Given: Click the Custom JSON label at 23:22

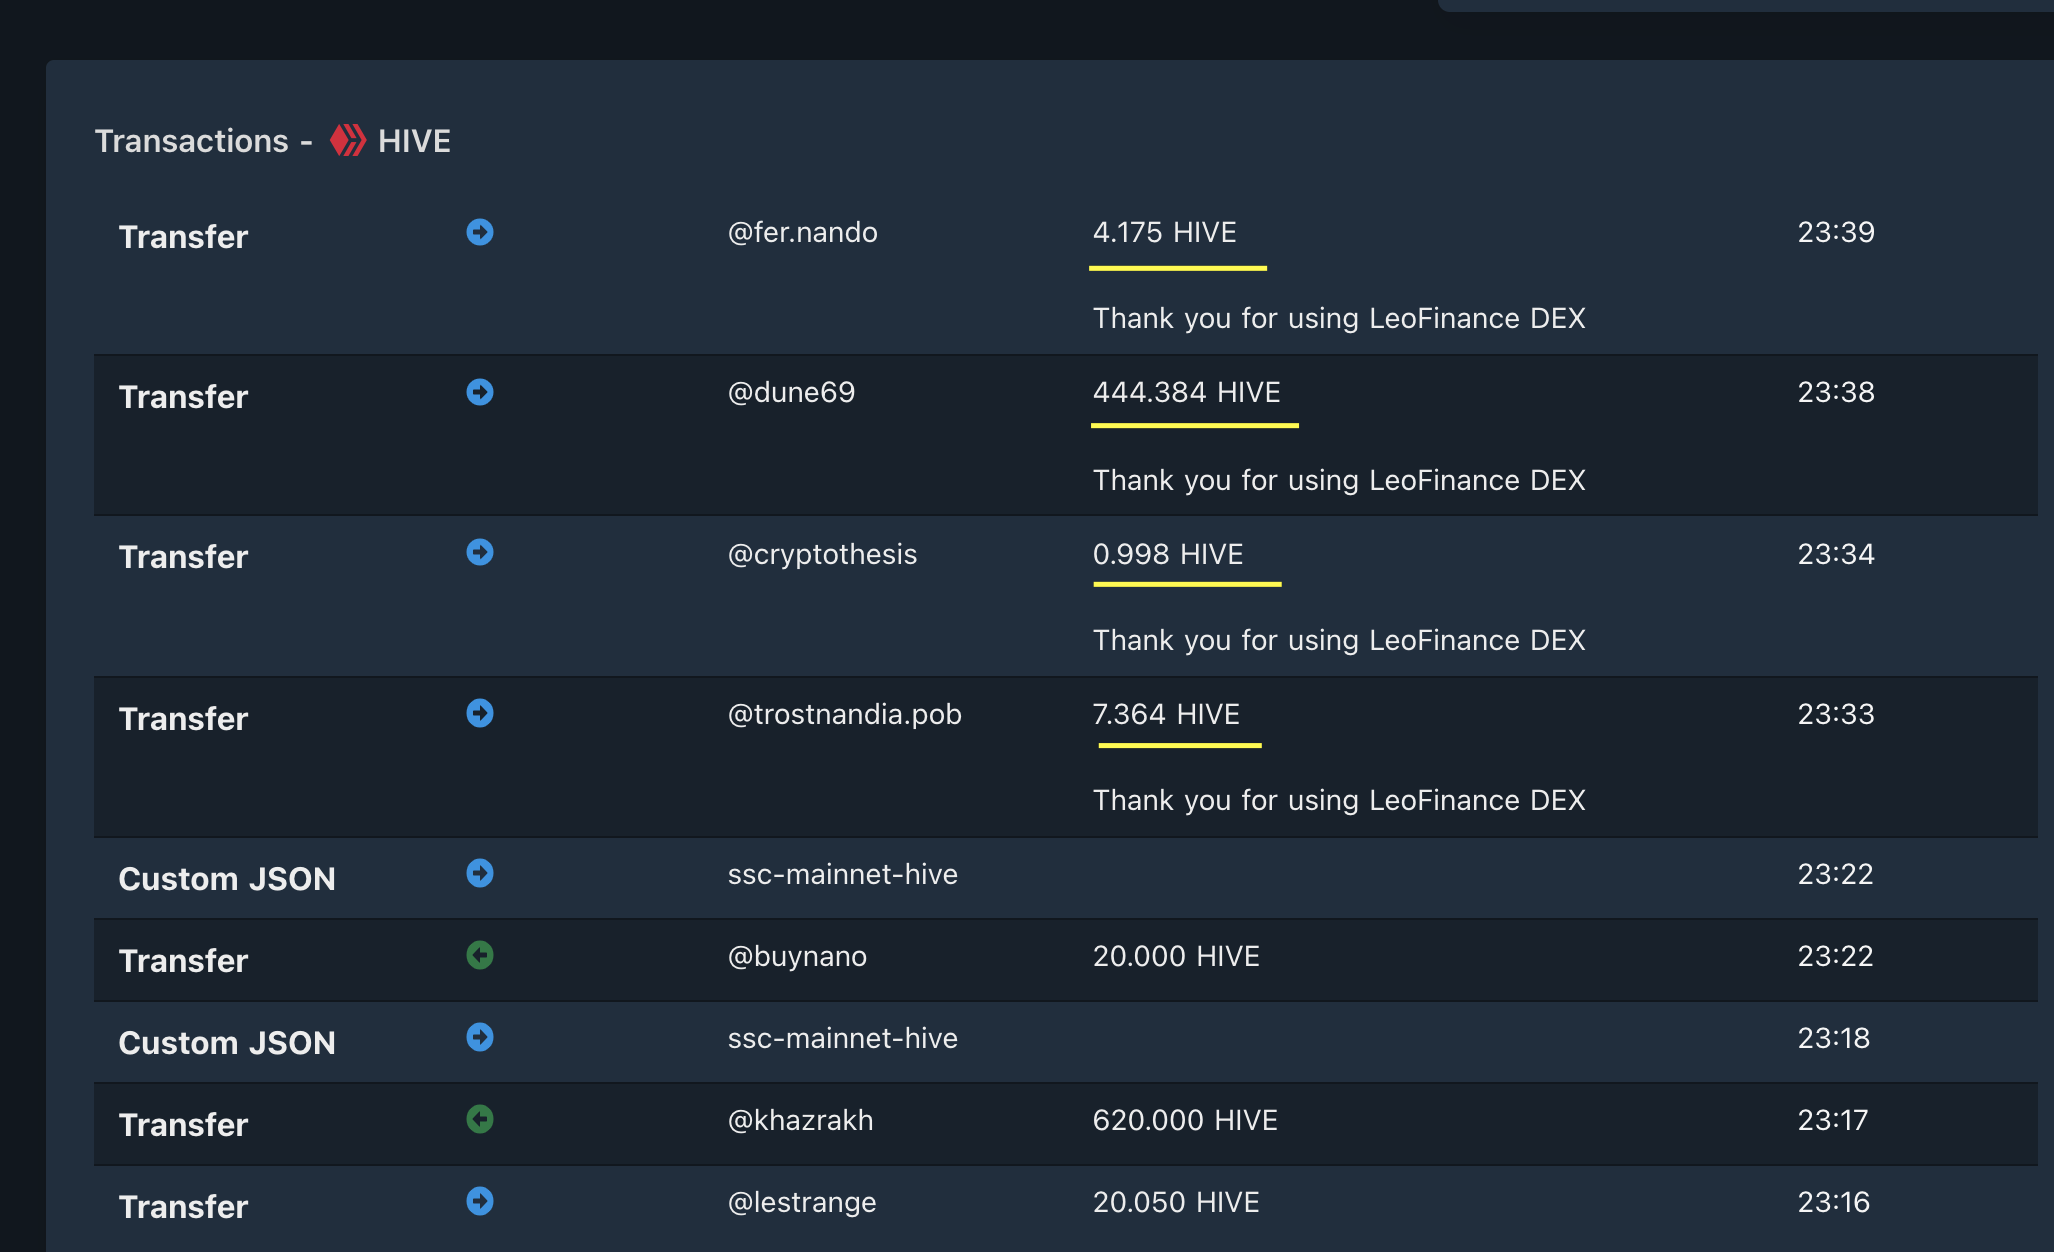Looking at the screenshot, I should [227, 879].
